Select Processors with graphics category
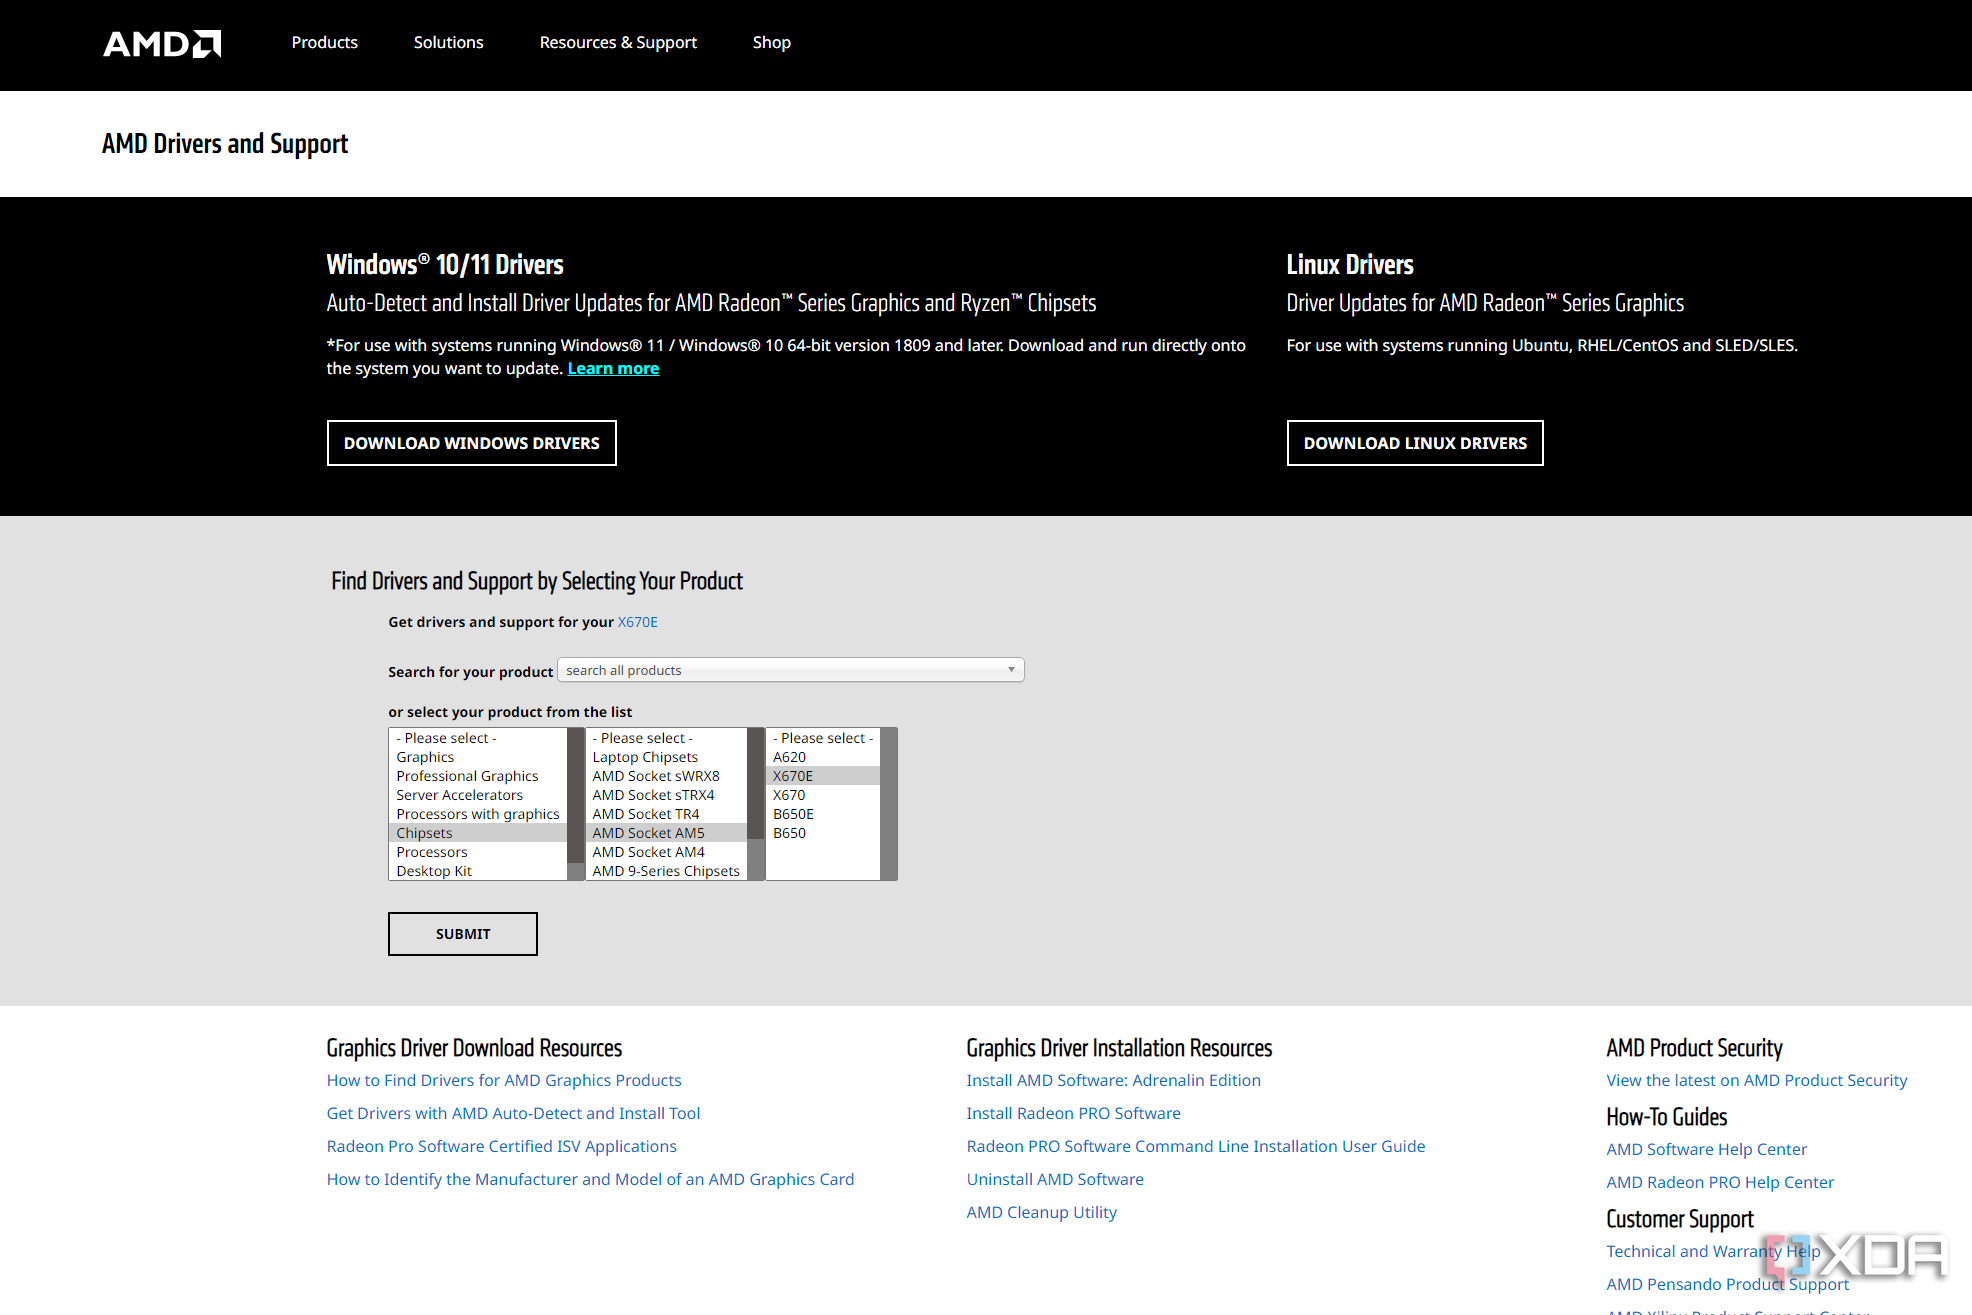 pos(478,814)
